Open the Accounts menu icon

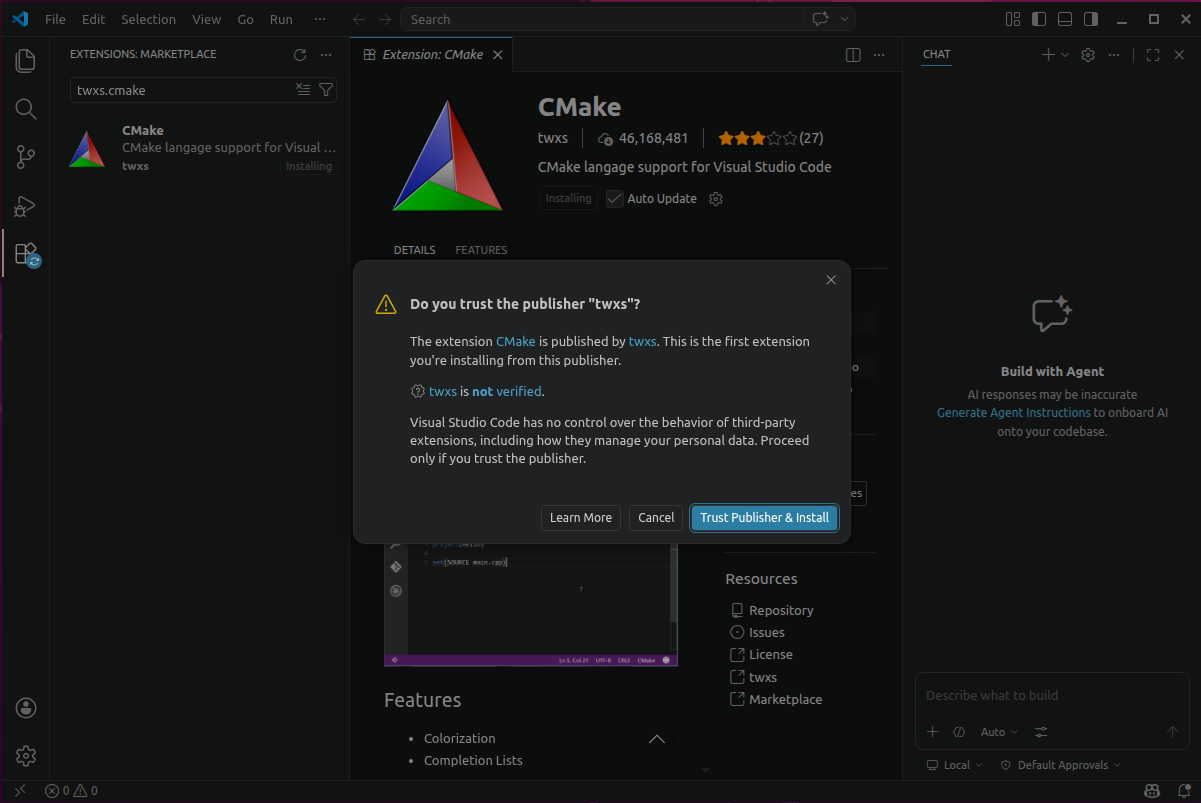(x=26, y=708)
